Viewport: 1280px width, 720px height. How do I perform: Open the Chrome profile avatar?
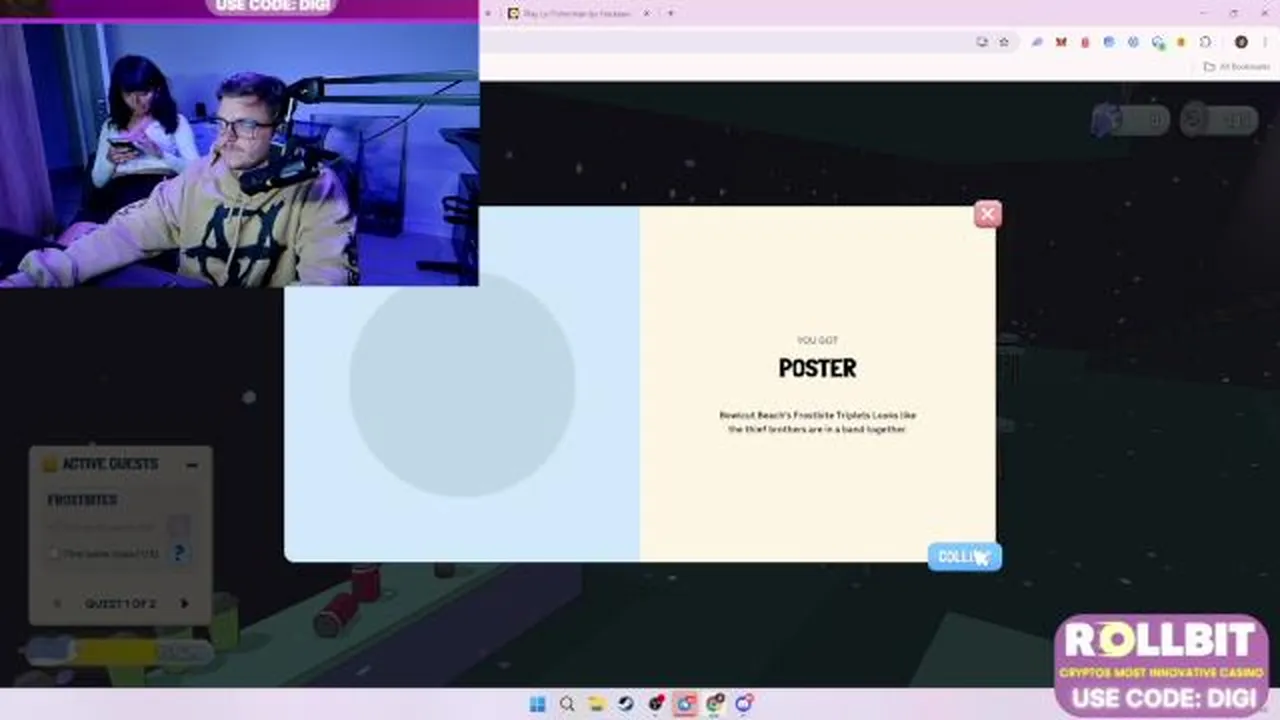(1241, 42)
